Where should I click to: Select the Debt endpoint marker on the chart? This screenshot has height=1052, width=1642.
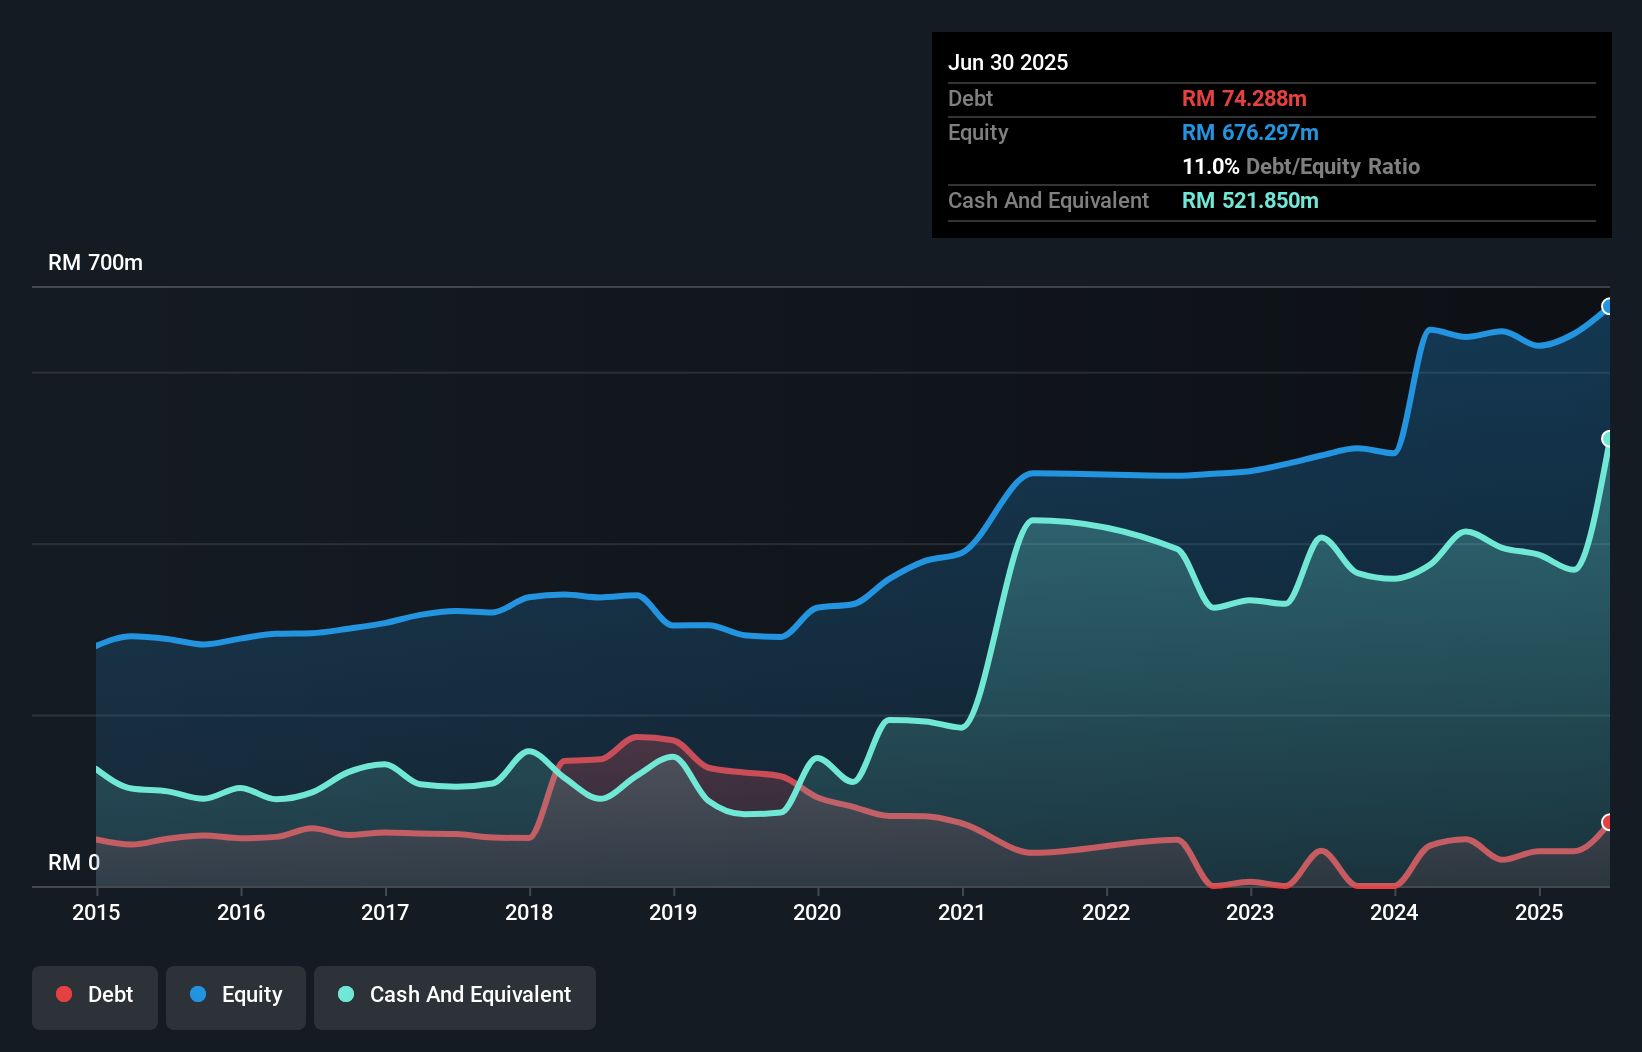1608,822
